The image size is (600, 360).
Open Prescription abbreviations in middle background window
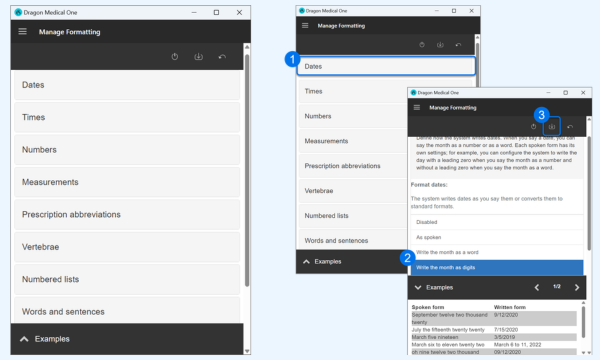(x=352, y=166)
